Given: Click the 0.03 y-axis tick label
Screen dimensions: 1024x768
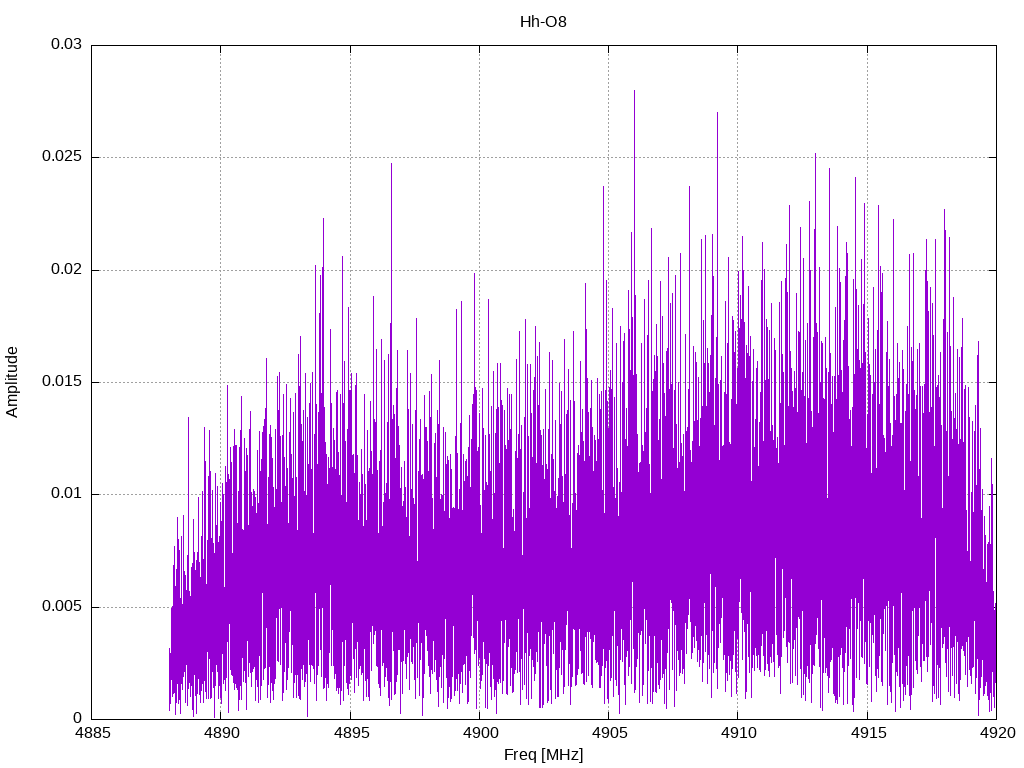Looking at the screenshot, I should pyautogui.click(x=67, y=44).
